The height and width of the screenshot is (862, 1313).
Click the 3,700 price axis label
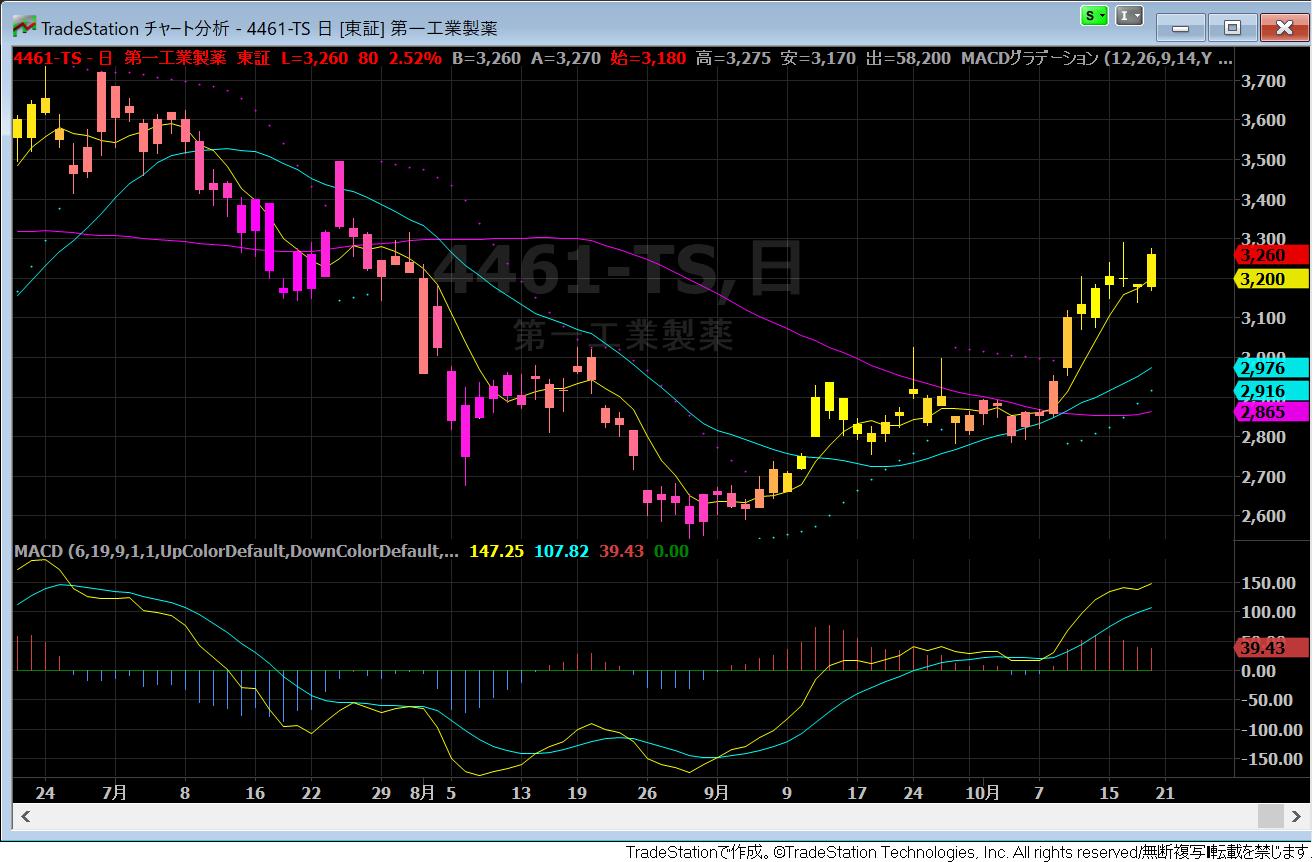(1261, 81)
